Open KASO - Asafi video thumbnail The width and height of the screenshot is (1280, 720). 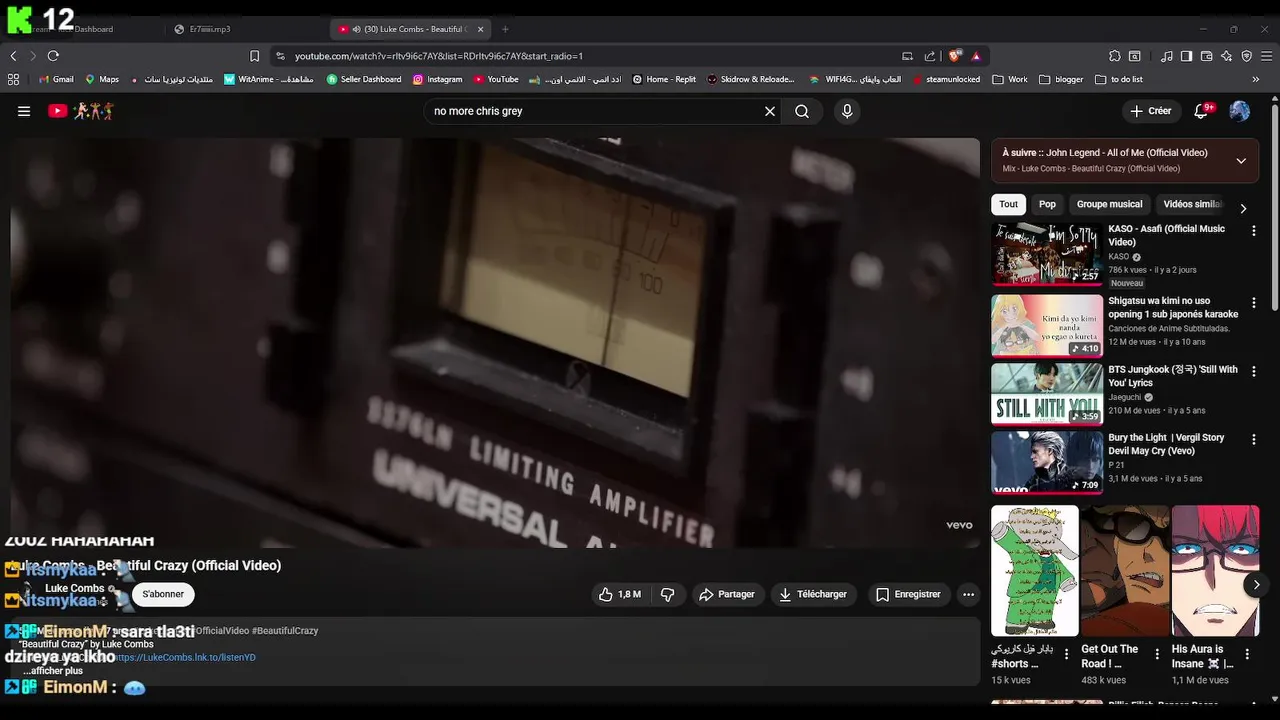point(1047,254)
